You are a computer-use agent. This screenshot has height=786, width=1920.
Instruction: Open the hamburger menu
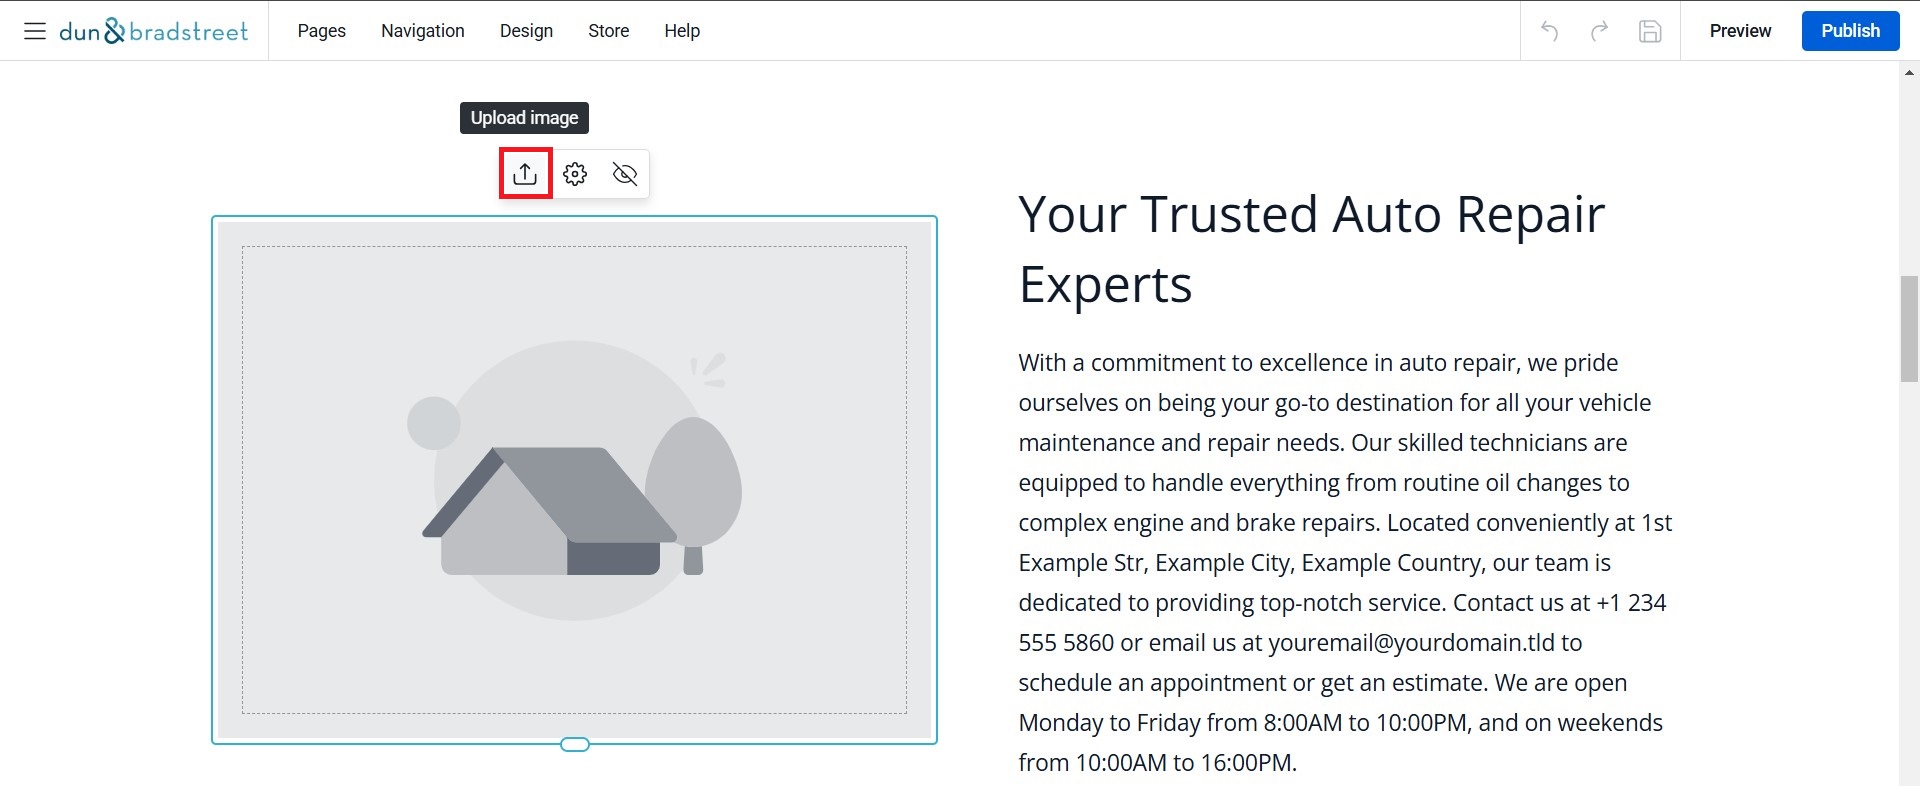pos(35,31)
